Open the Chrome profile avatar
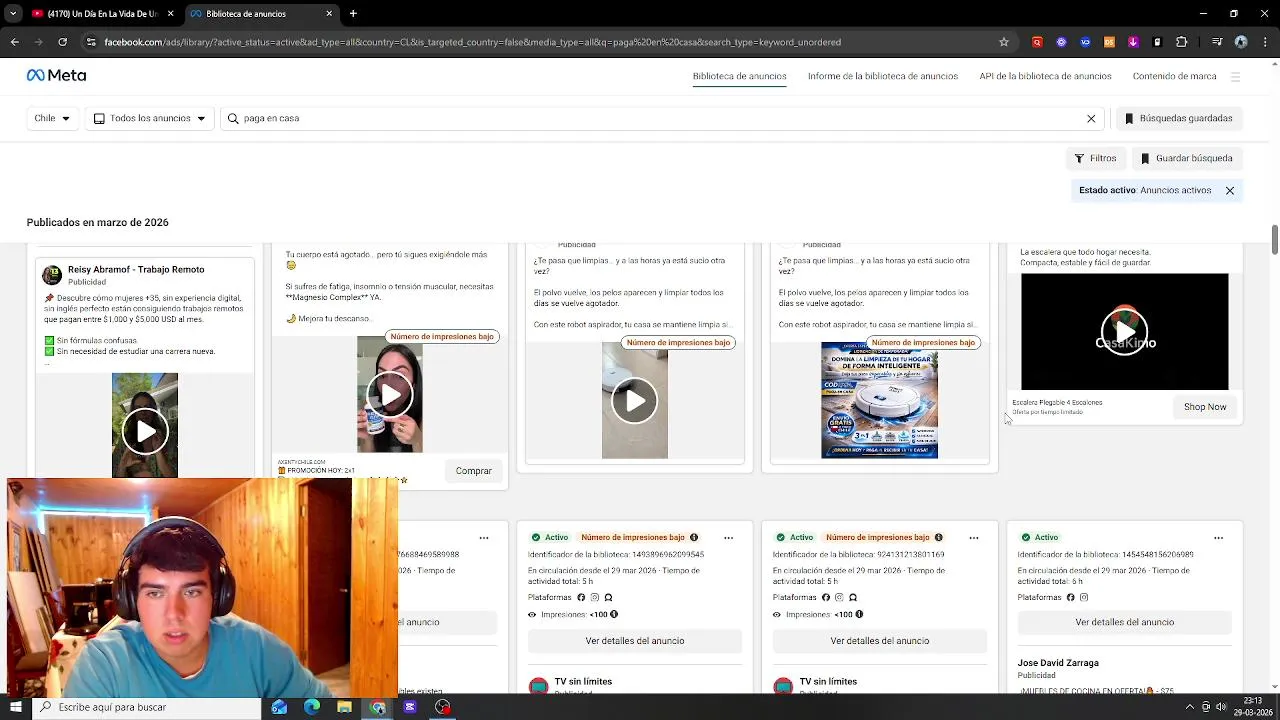This screenshot has height=720, width=1280. coord(1241,42)
